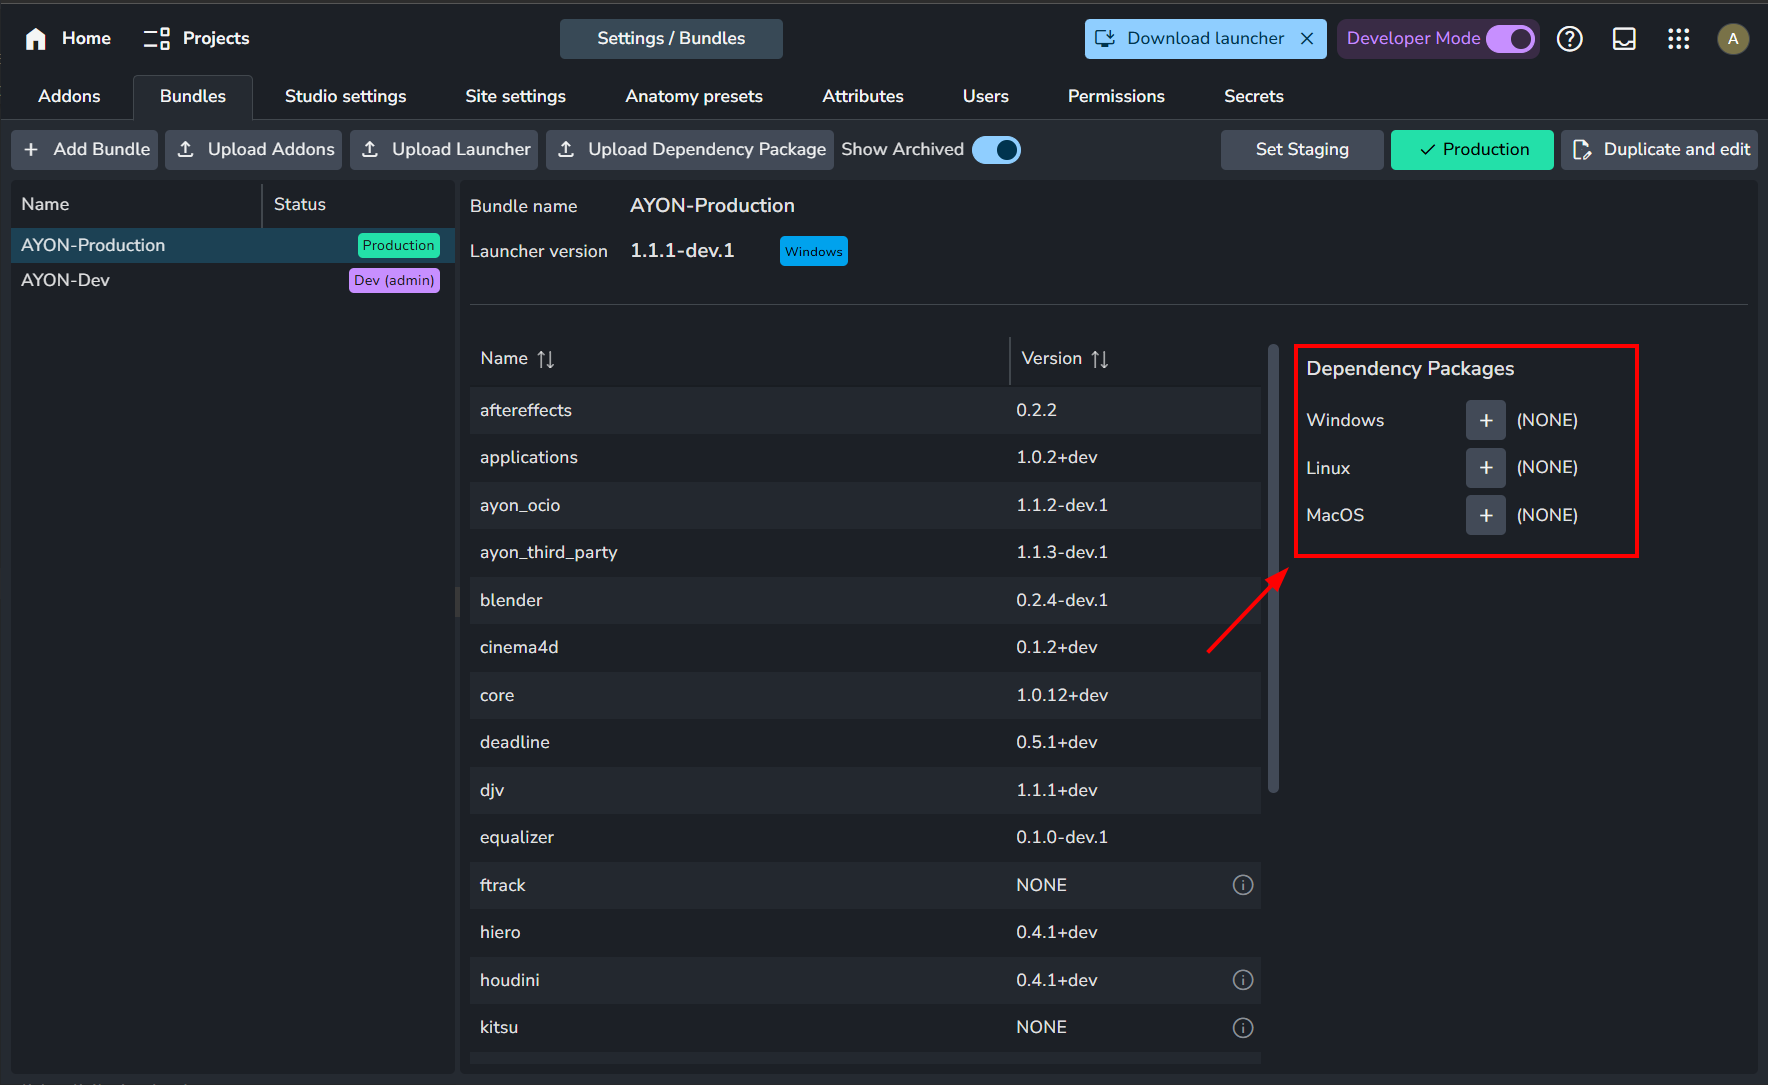Click Duplicate and edit button
Screen dimensions: 1768x1085
(x=1659, y=150)
